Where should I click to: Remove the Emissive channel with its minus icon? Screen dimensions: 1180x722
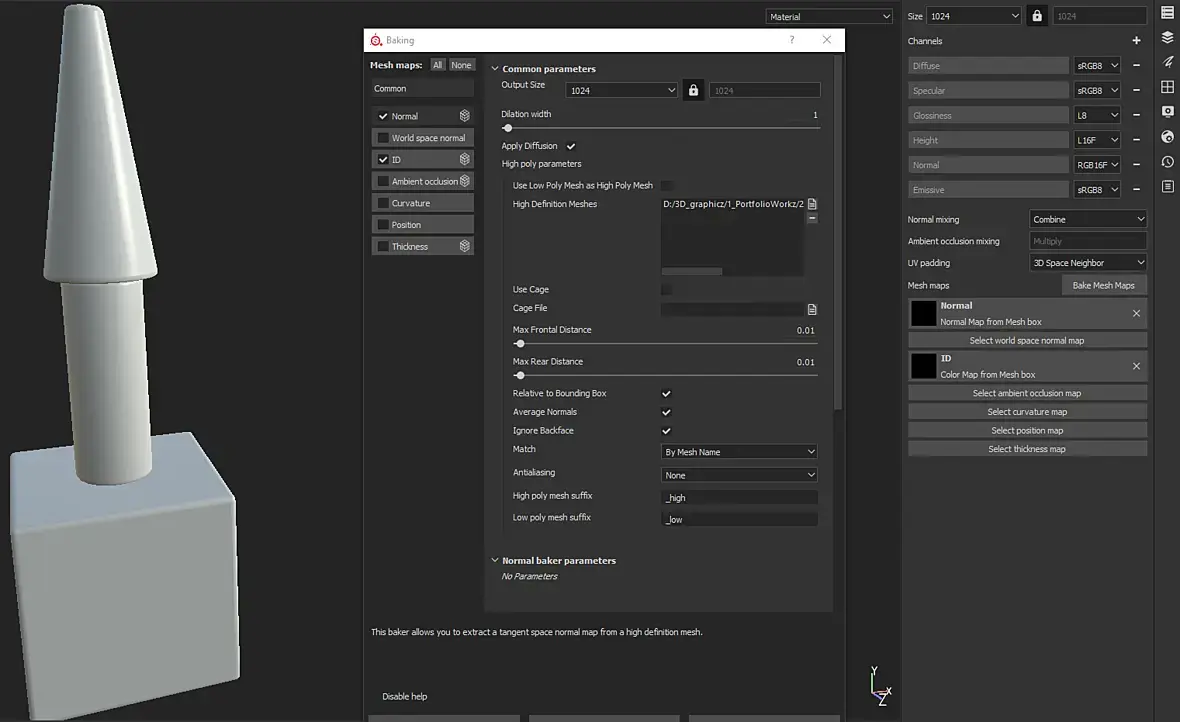point(1136,190)
